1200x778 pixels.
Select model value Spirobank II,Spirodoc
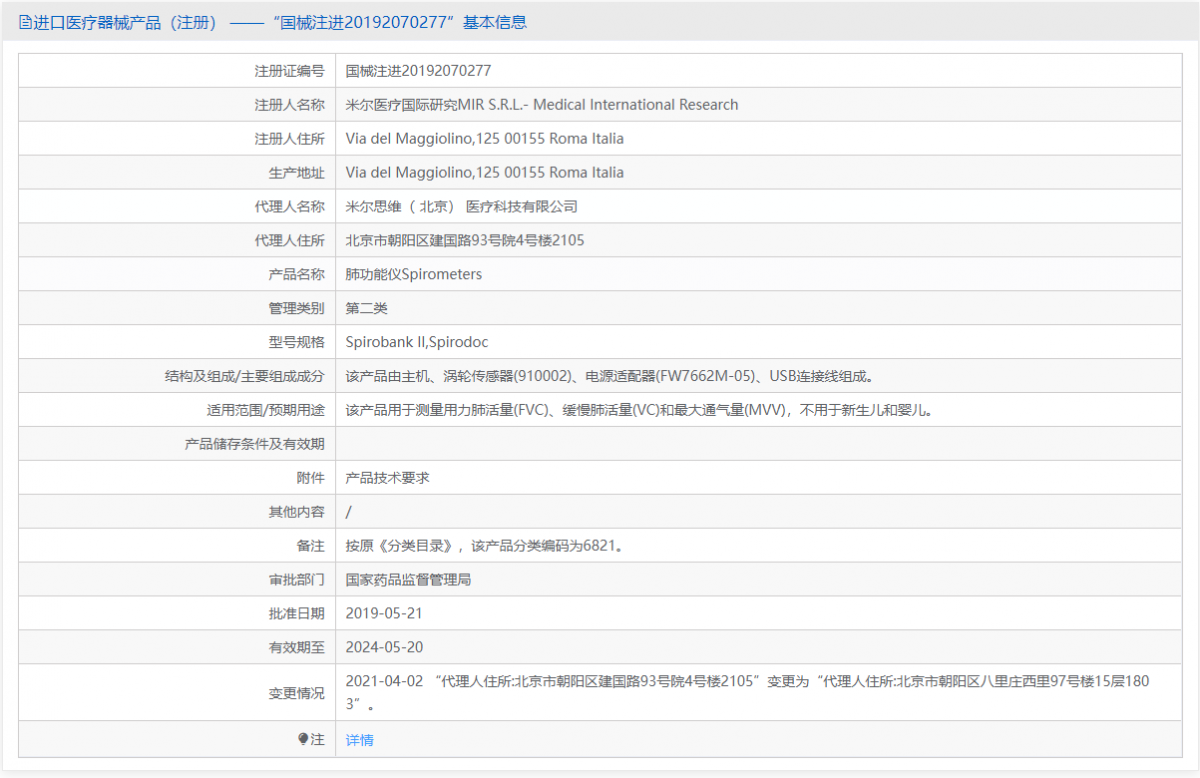417,343
